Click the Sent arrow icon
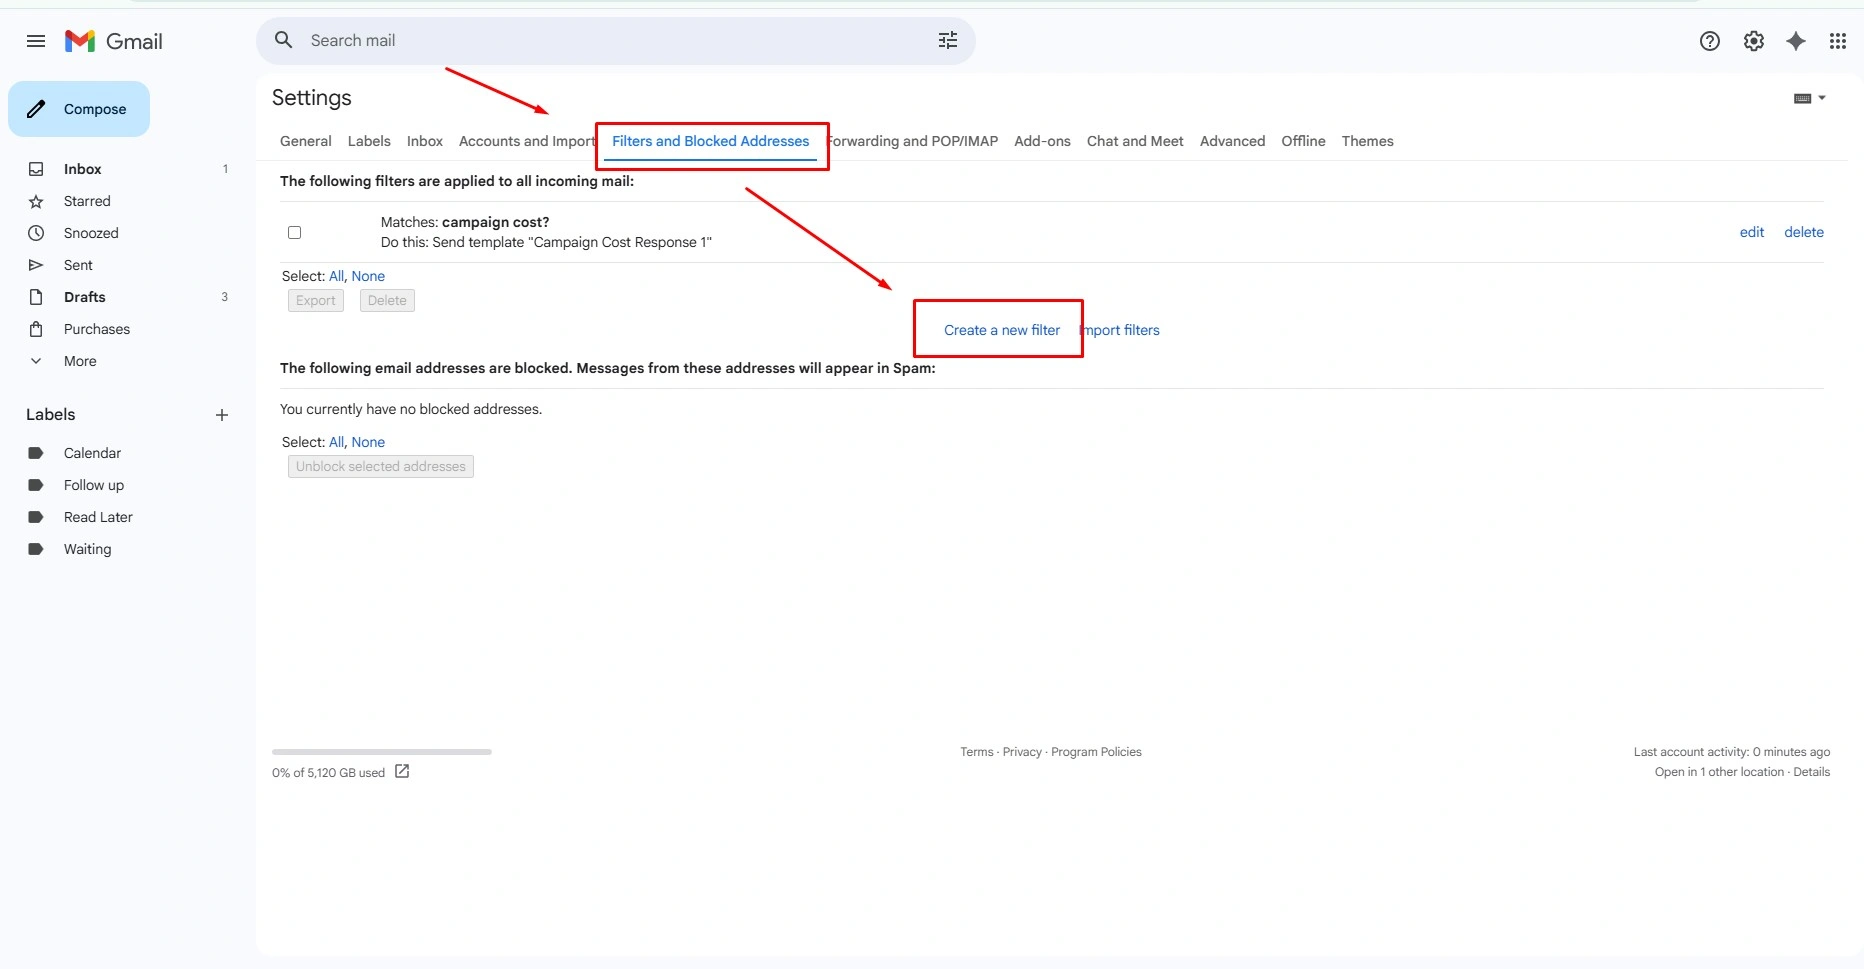The width and height of the screenshot is (1864, 969). [36, 265]
